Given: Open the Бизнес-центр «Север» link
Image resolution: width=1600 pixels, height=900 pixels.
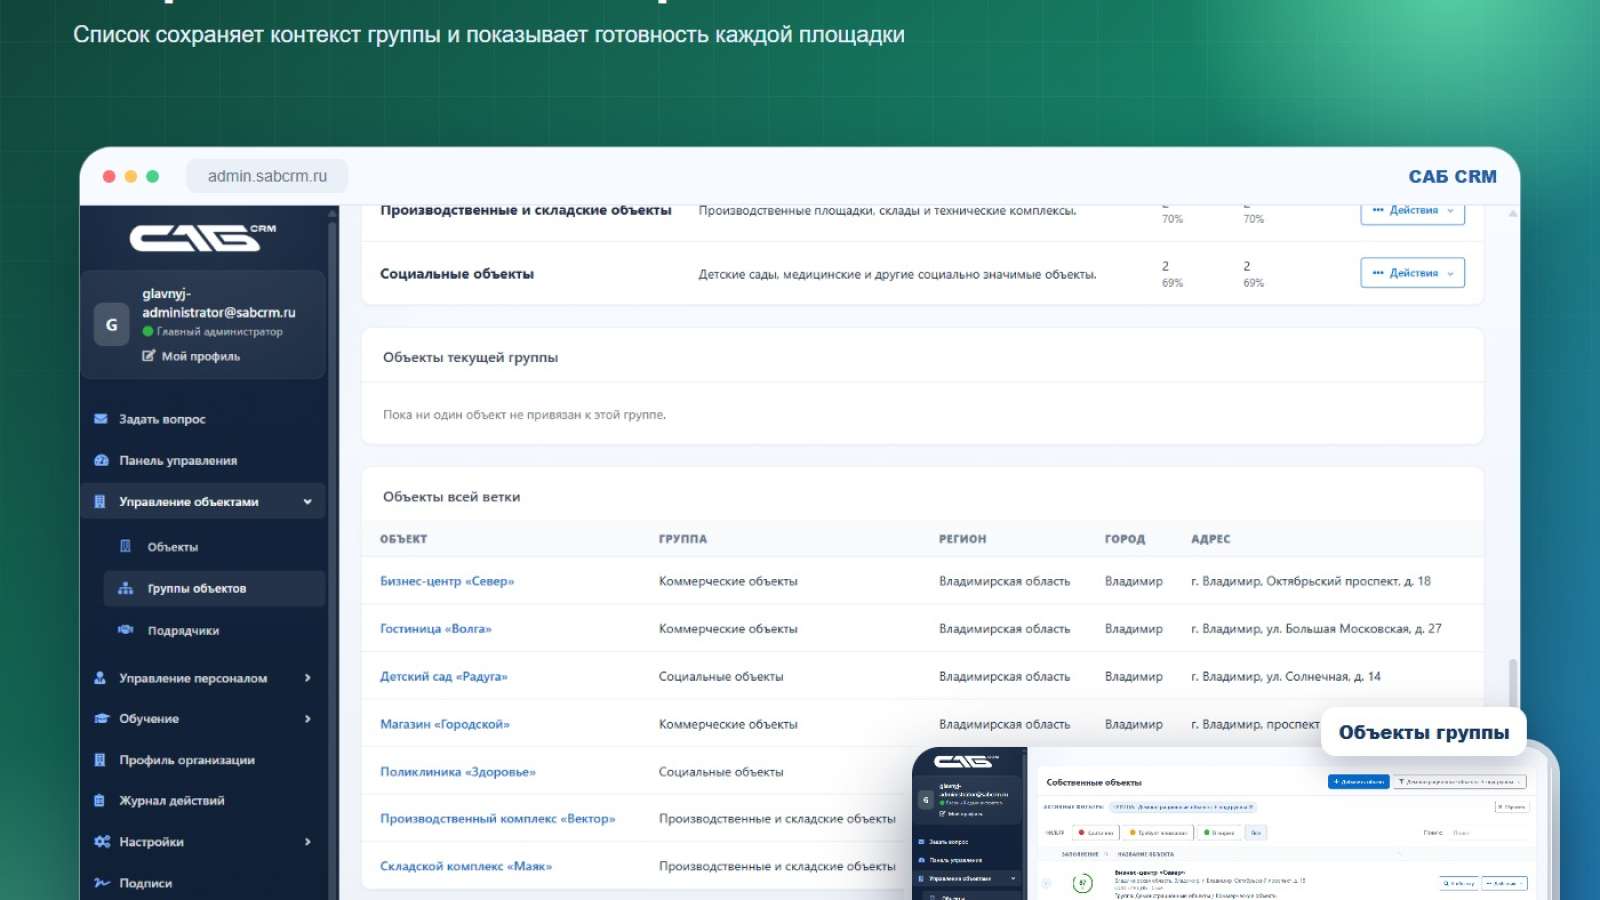Looking at the screenshot, I should coord(447,581).
